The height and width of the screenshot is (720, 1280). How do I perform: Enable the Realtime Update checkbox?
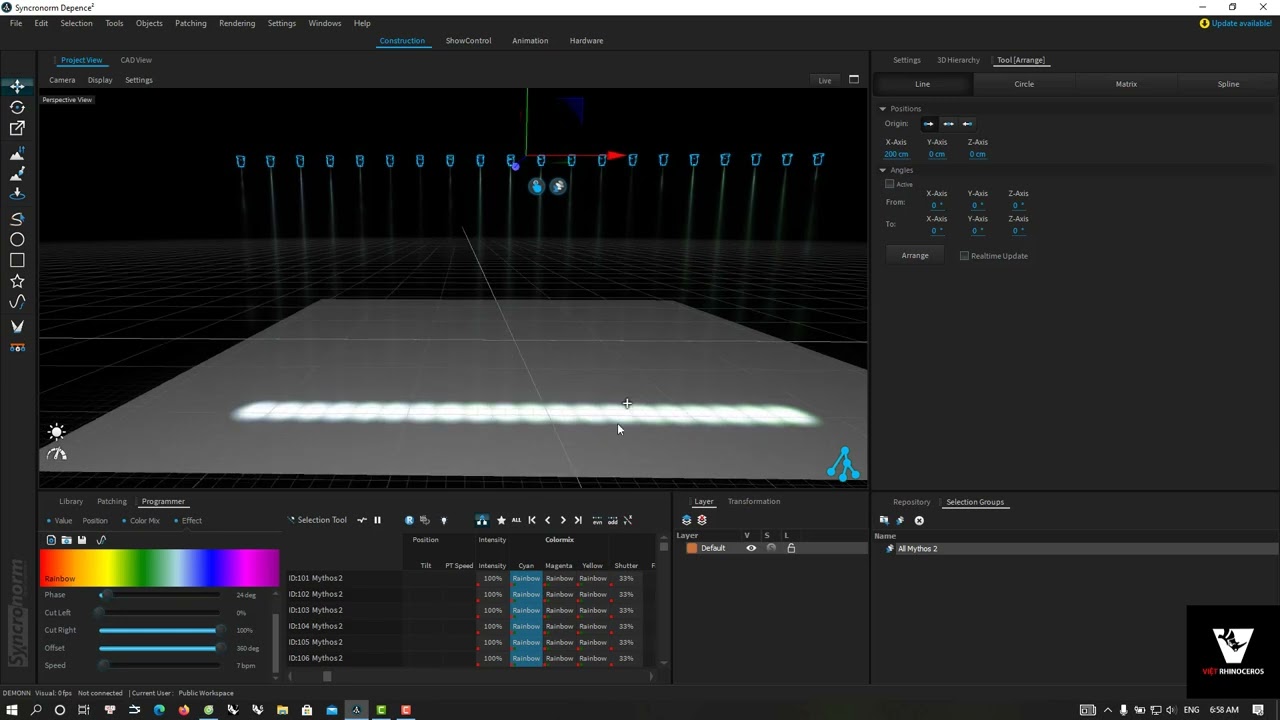(964, 256)
